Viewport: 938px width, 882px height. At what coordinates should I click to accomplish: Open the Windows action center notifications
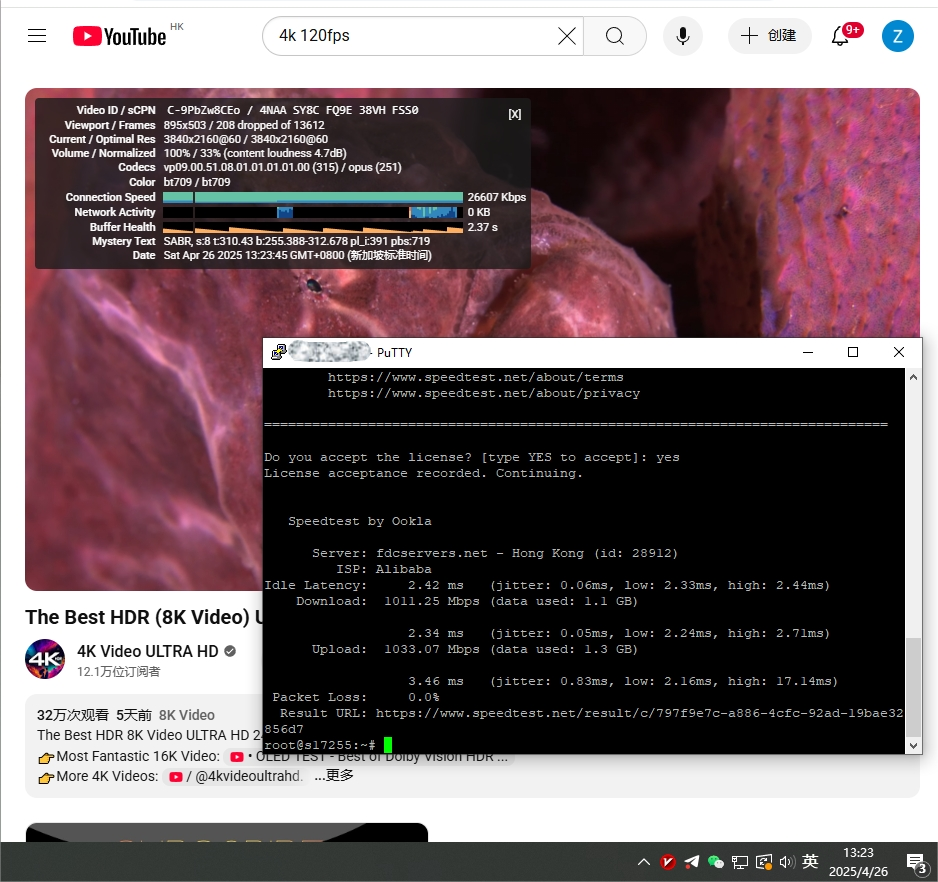(x=916, y=863)
